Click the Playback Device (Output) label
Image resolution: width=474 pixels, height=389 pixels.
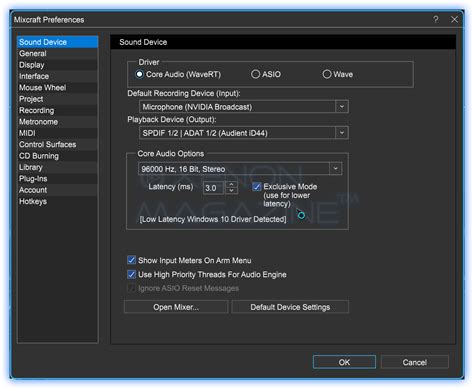(x=172, y=119)
